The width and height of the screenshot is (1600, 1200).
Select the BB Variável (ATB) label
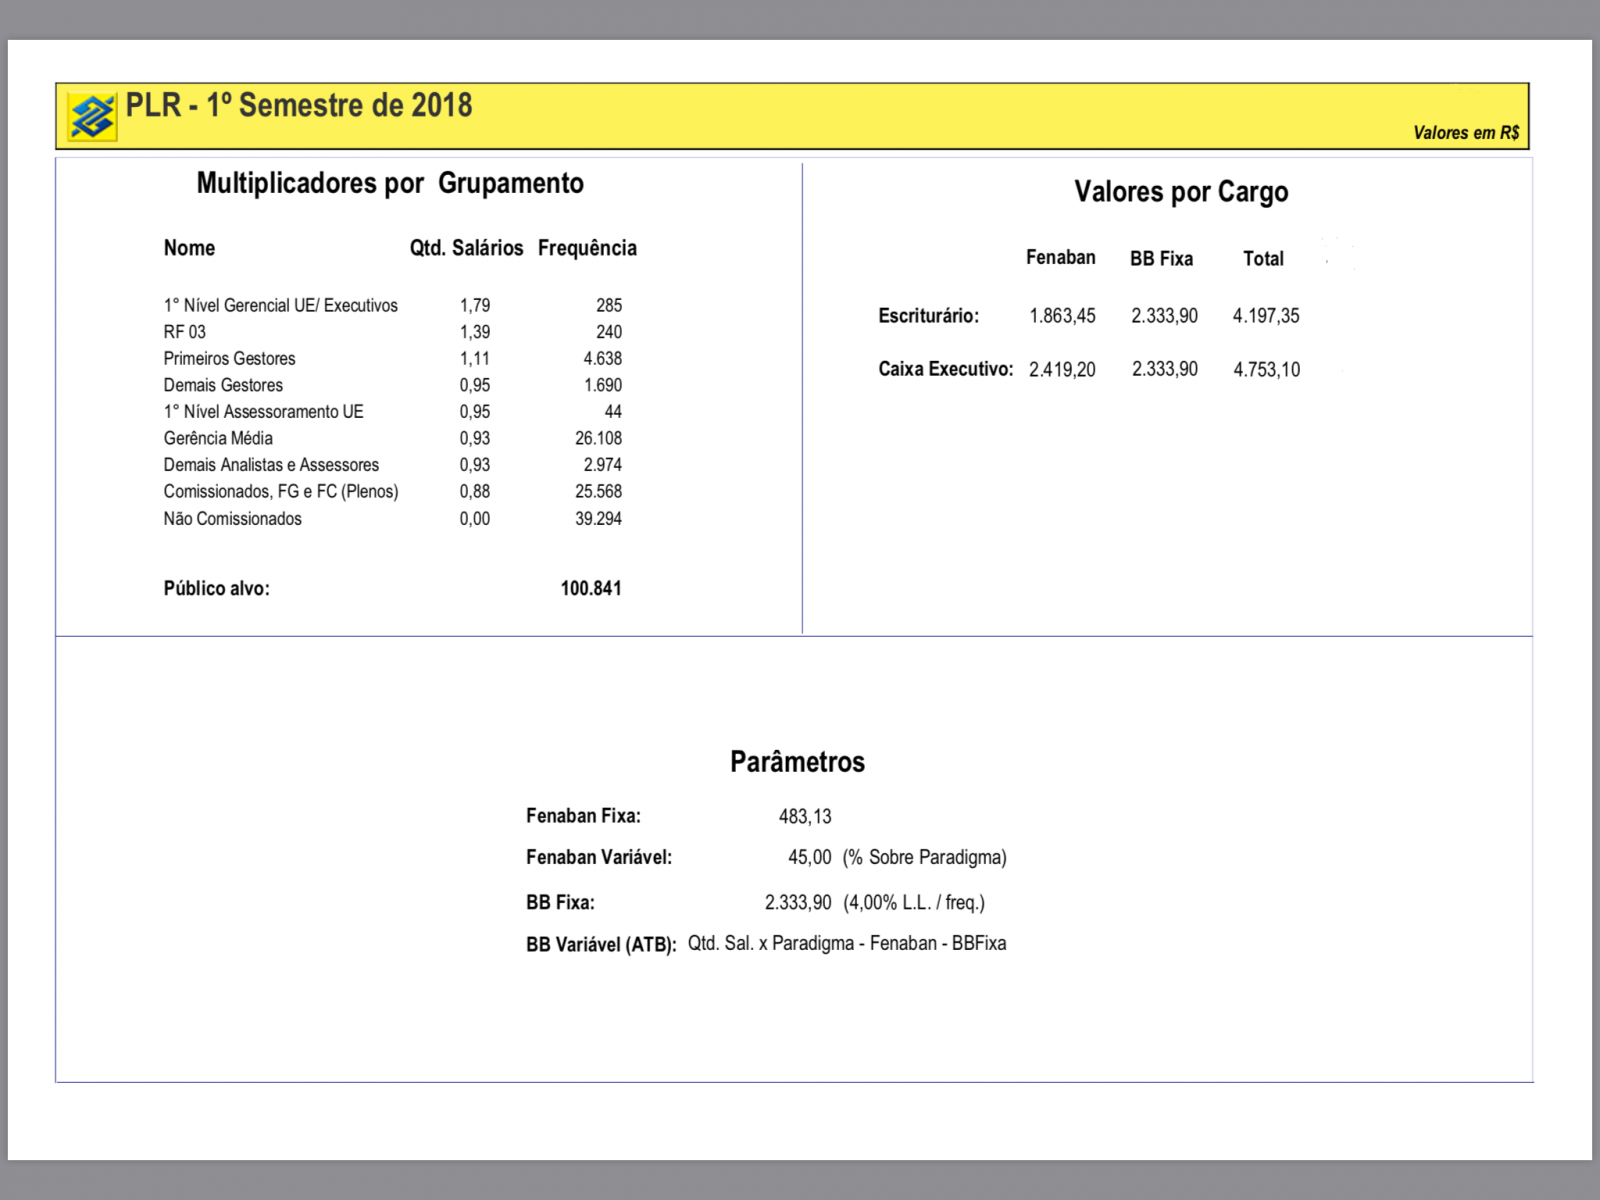click(601, 945)
